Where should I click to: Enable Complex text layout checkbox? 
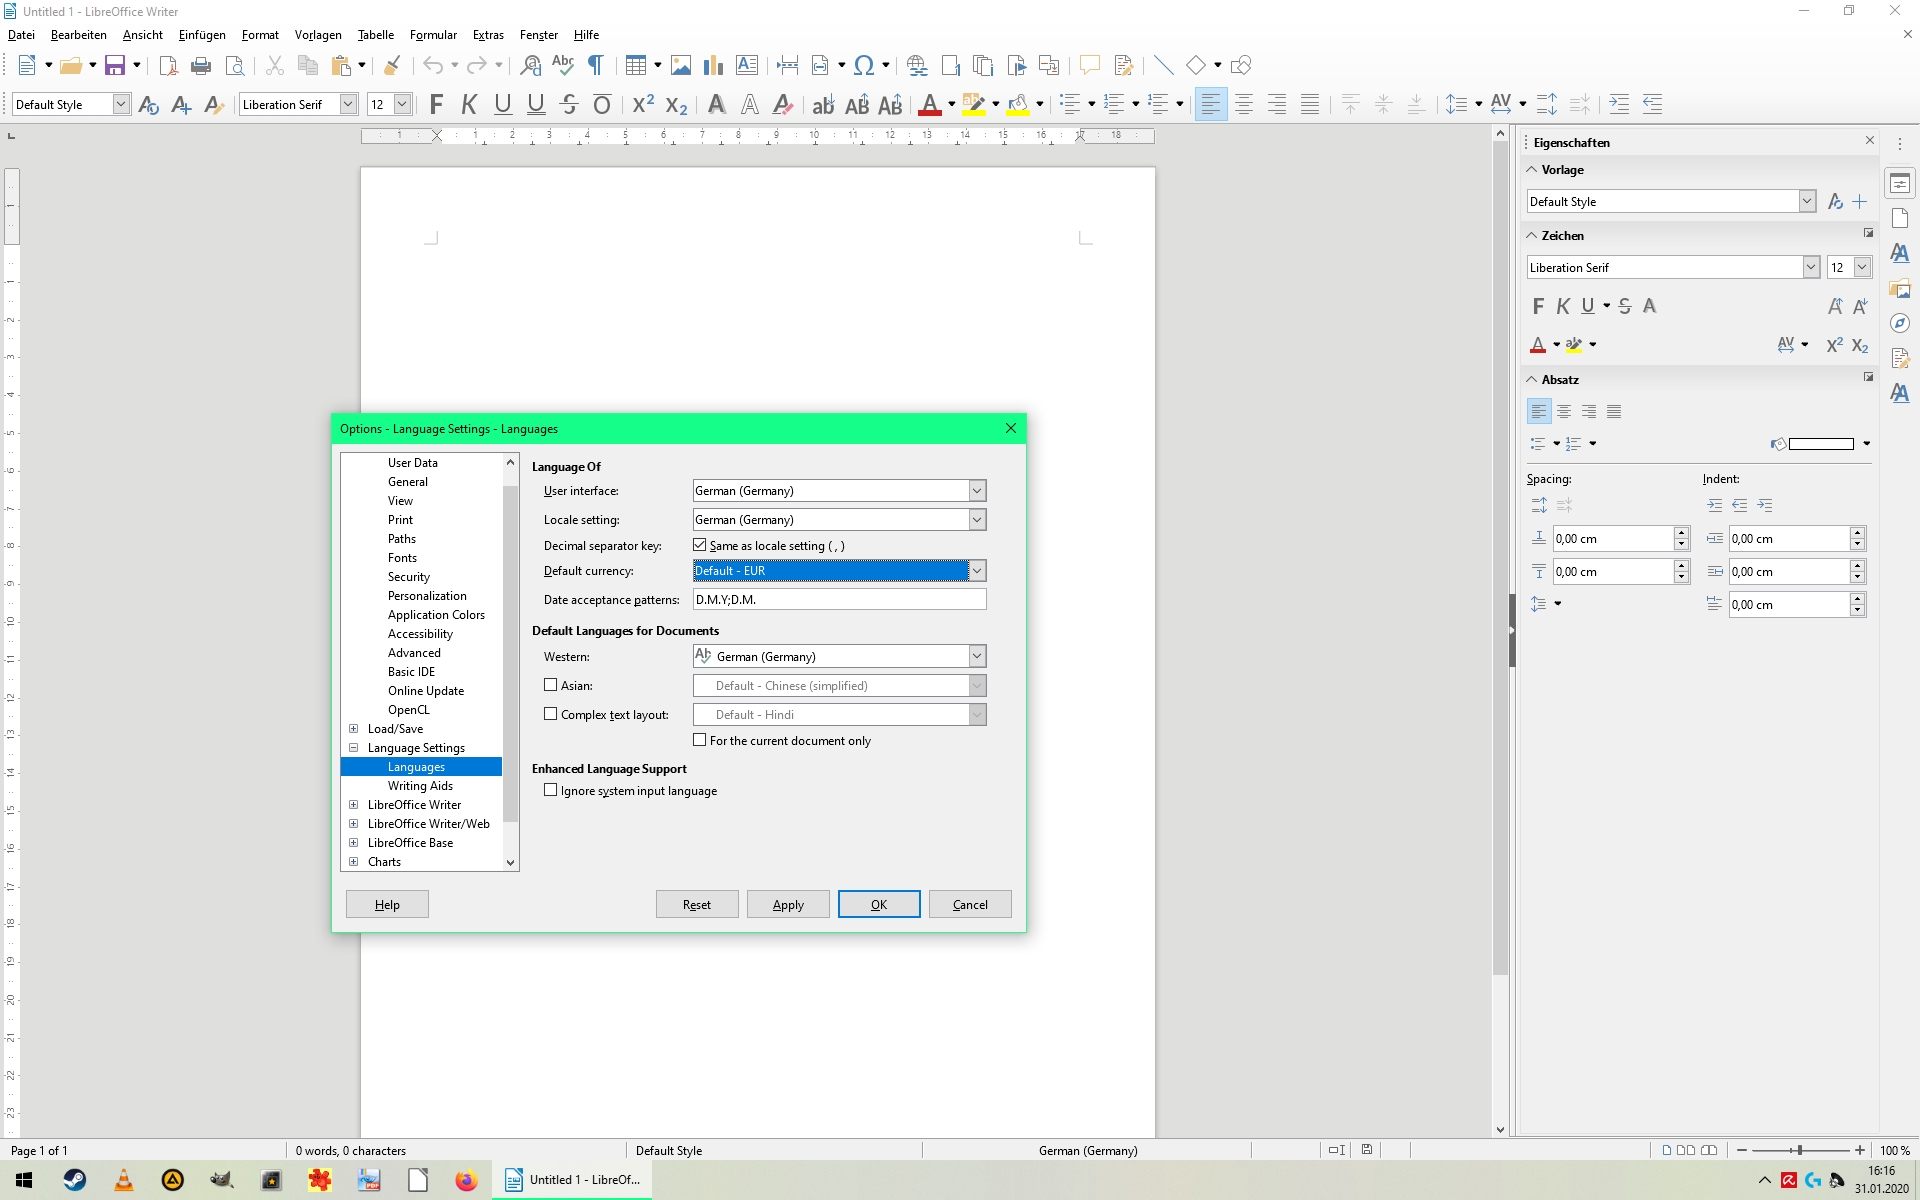pos(550,714)
